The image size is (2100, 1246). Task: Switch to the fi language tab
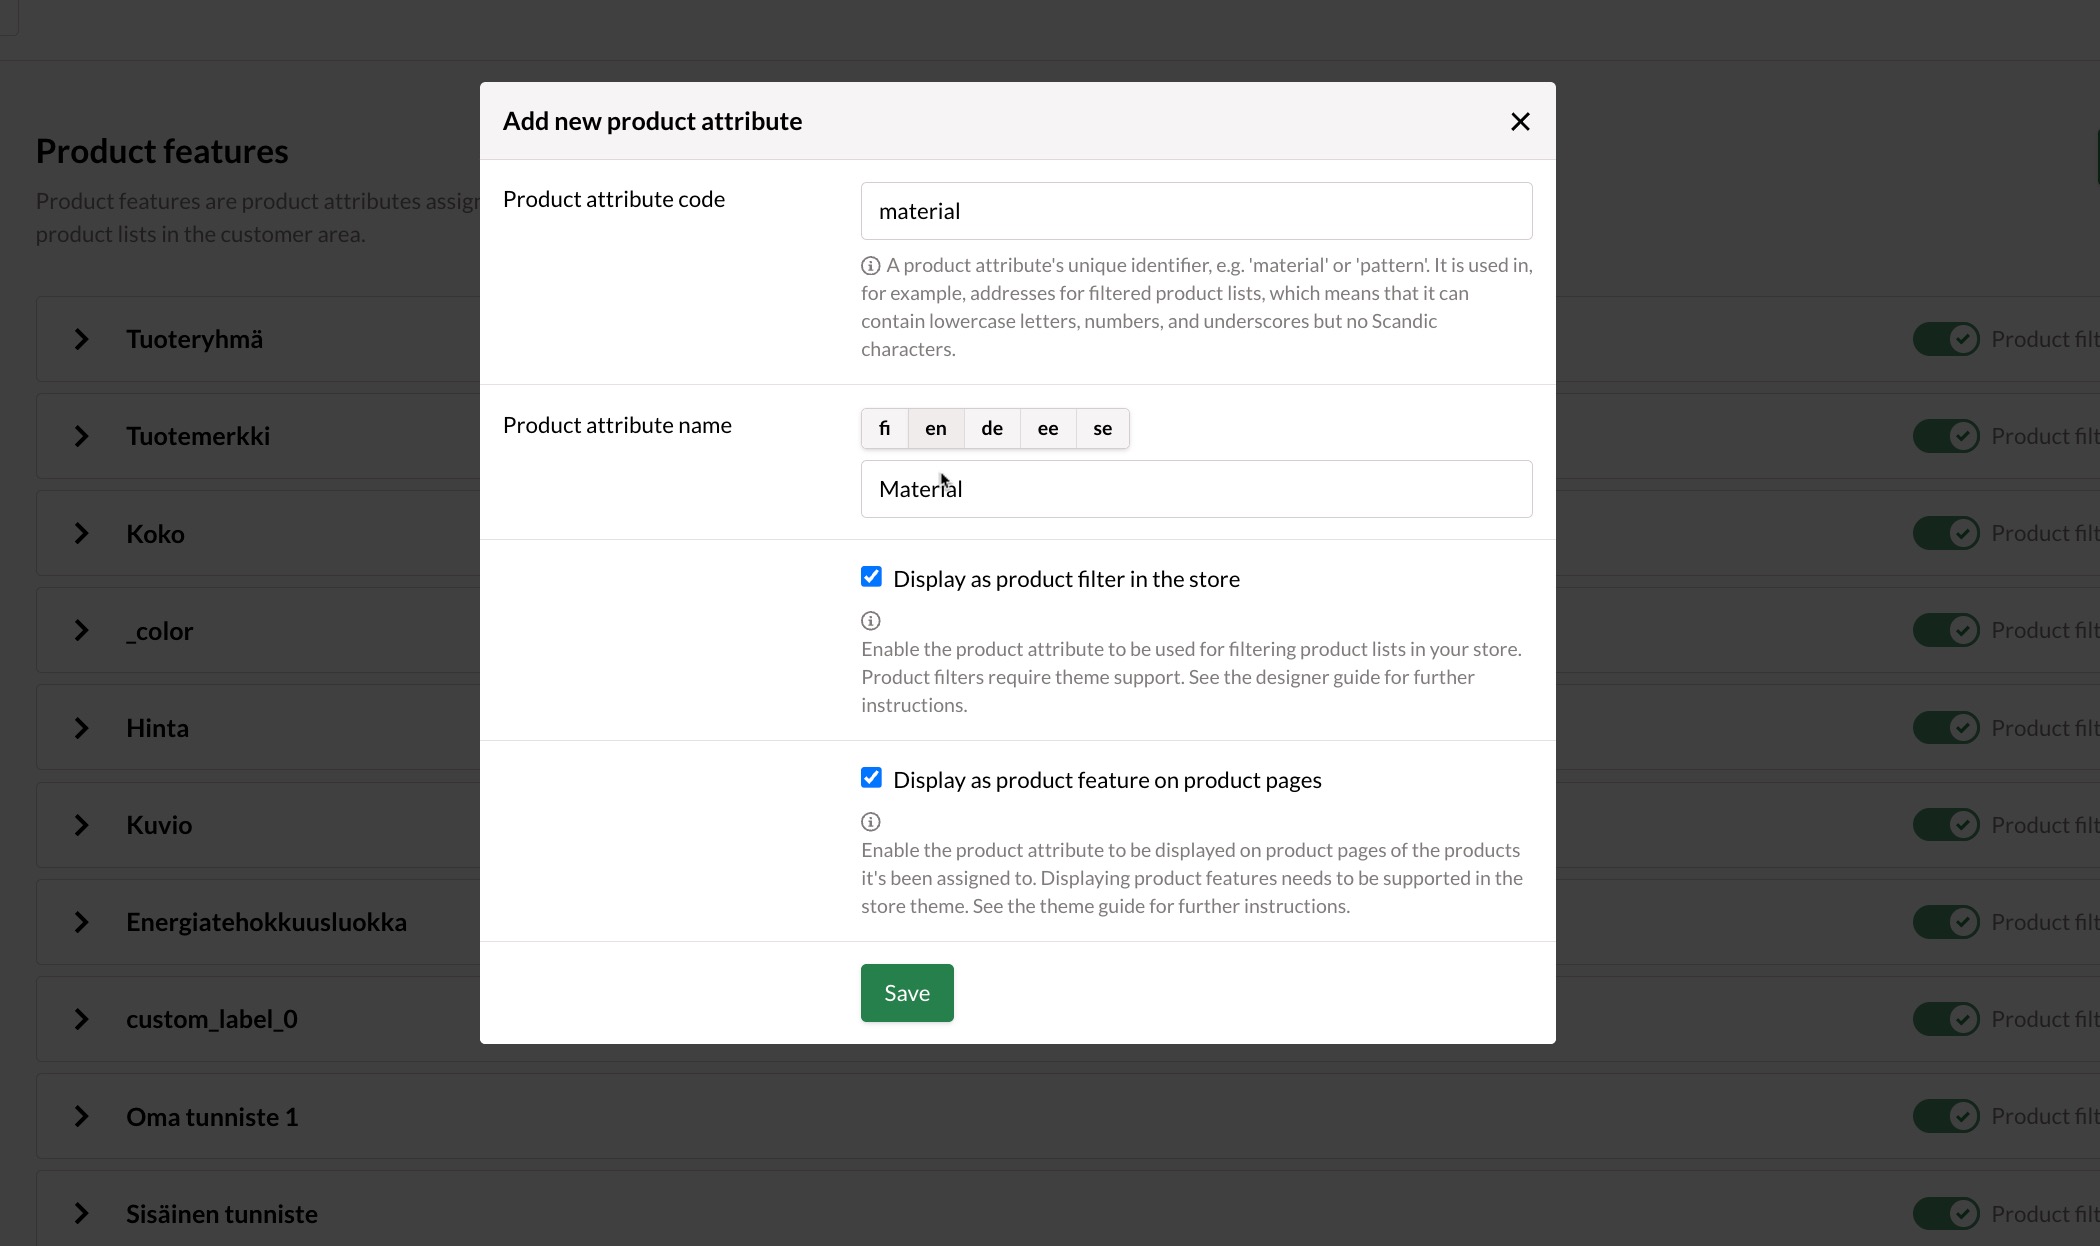(x=884, y=428)
